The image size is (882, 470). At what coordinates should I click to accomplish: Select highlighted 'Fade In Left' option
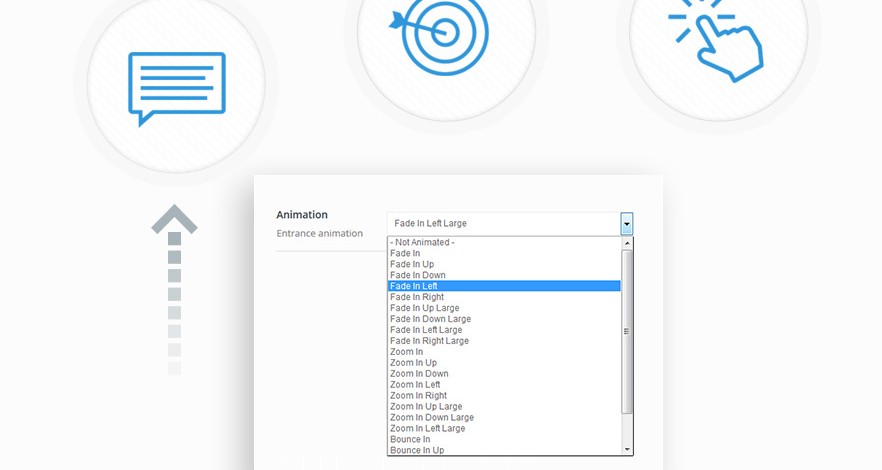[x=504, y=286]
